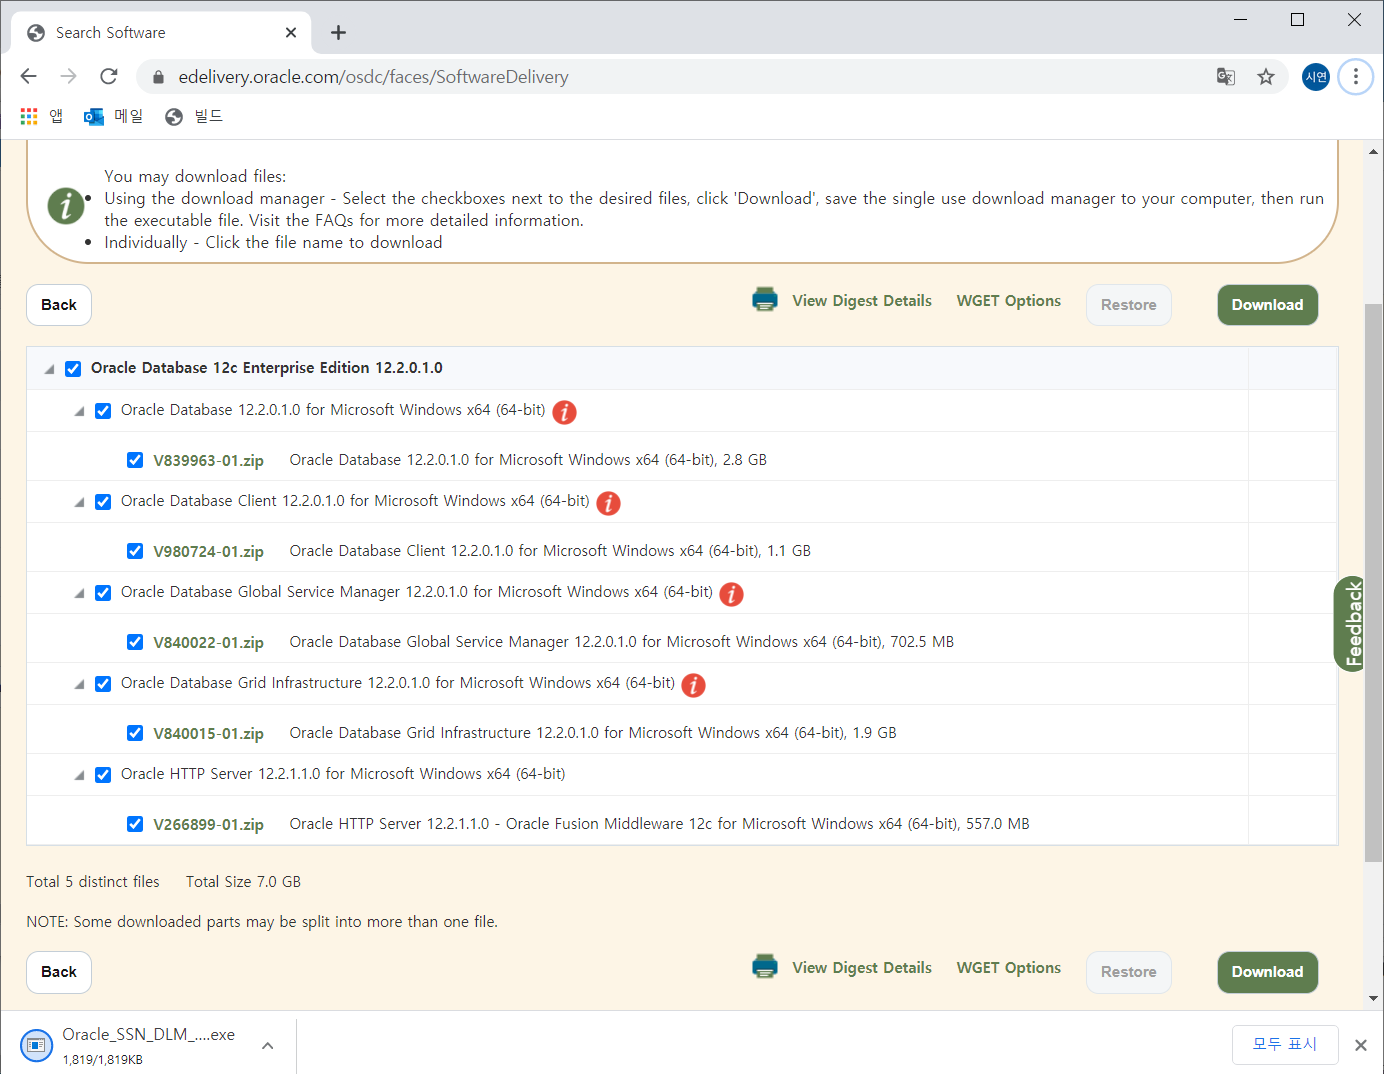Reload the page with the refresh icon
This screenshot has width=1384, height=1074.
(x=109, y=76)
